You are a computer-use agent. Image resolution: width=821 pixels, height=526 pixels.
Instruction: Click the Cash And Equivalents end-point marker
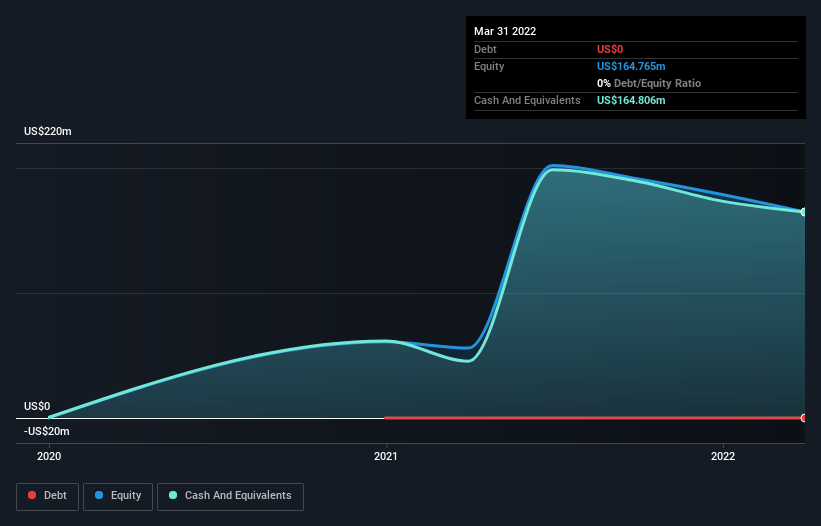coord(803,212)
